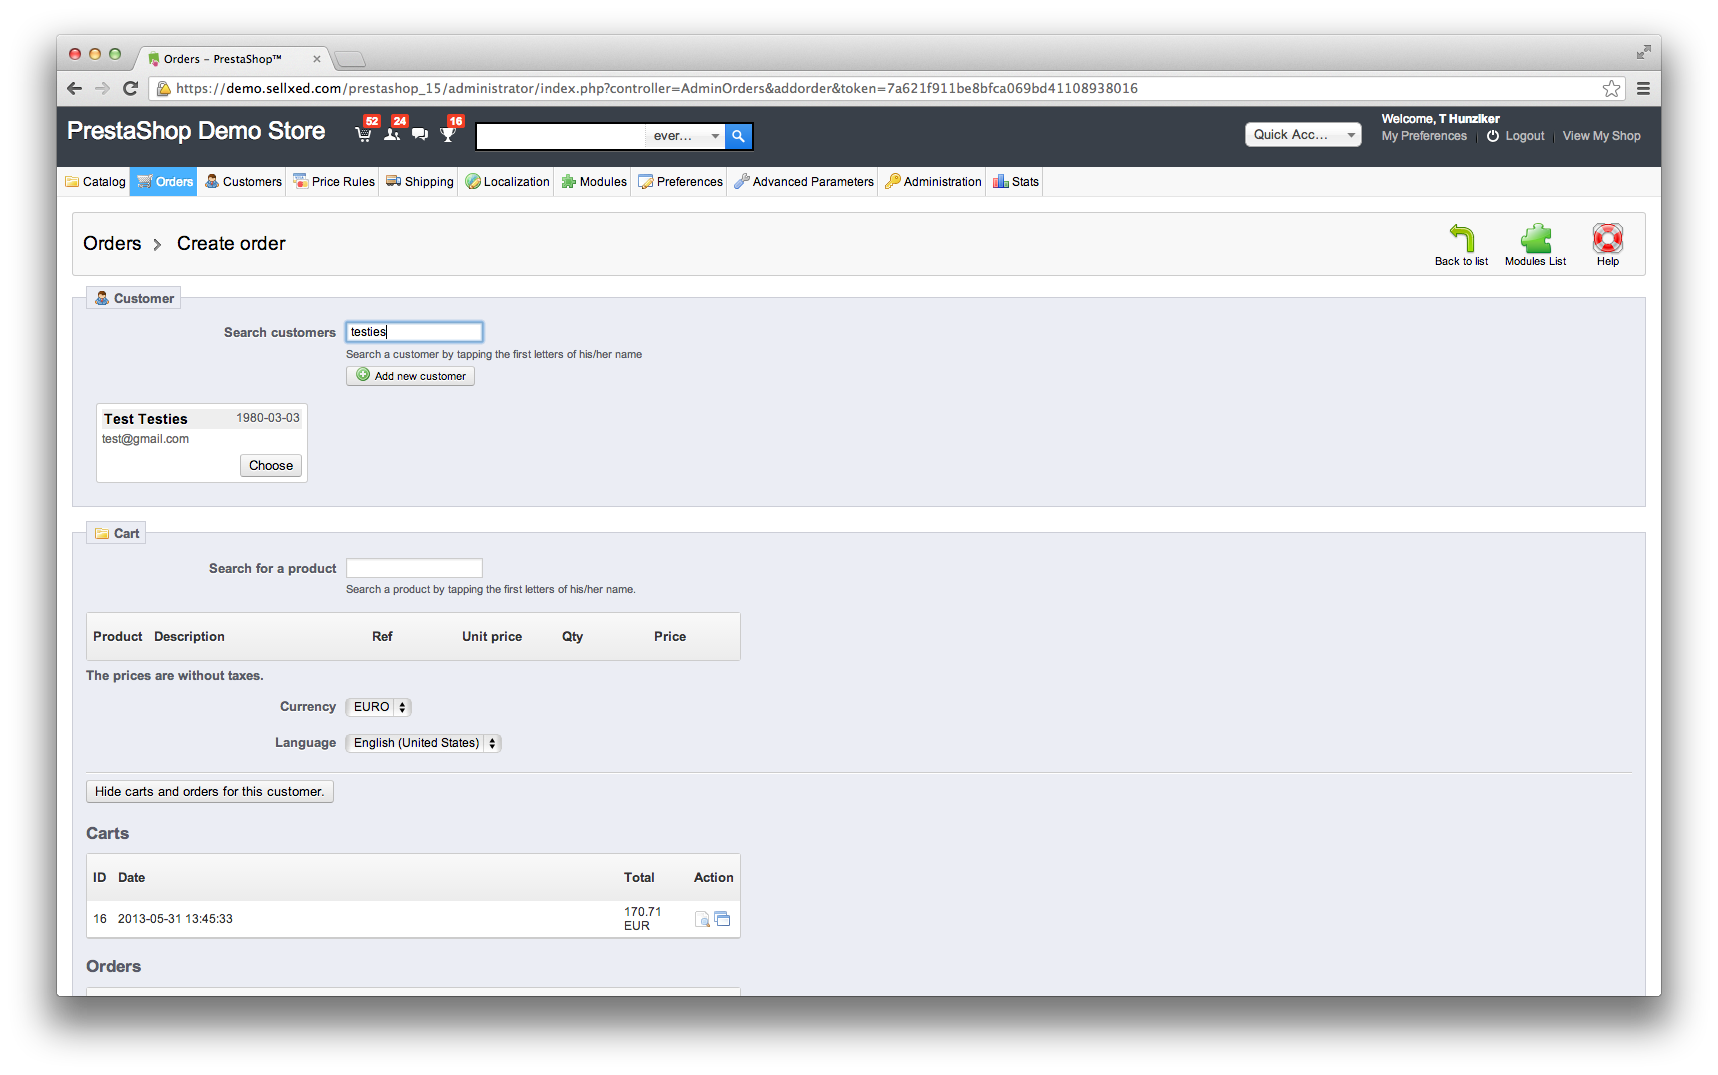Open the Preferences menu tab
This screenshot has height=1075, width=1718.
pos(680,182)
